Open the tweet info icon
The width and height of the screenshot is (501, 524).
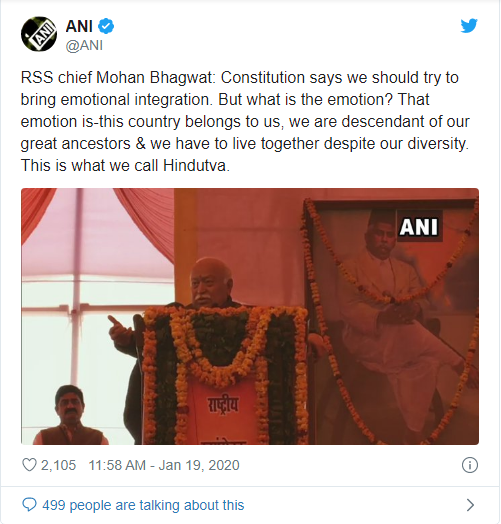[470, 465]
